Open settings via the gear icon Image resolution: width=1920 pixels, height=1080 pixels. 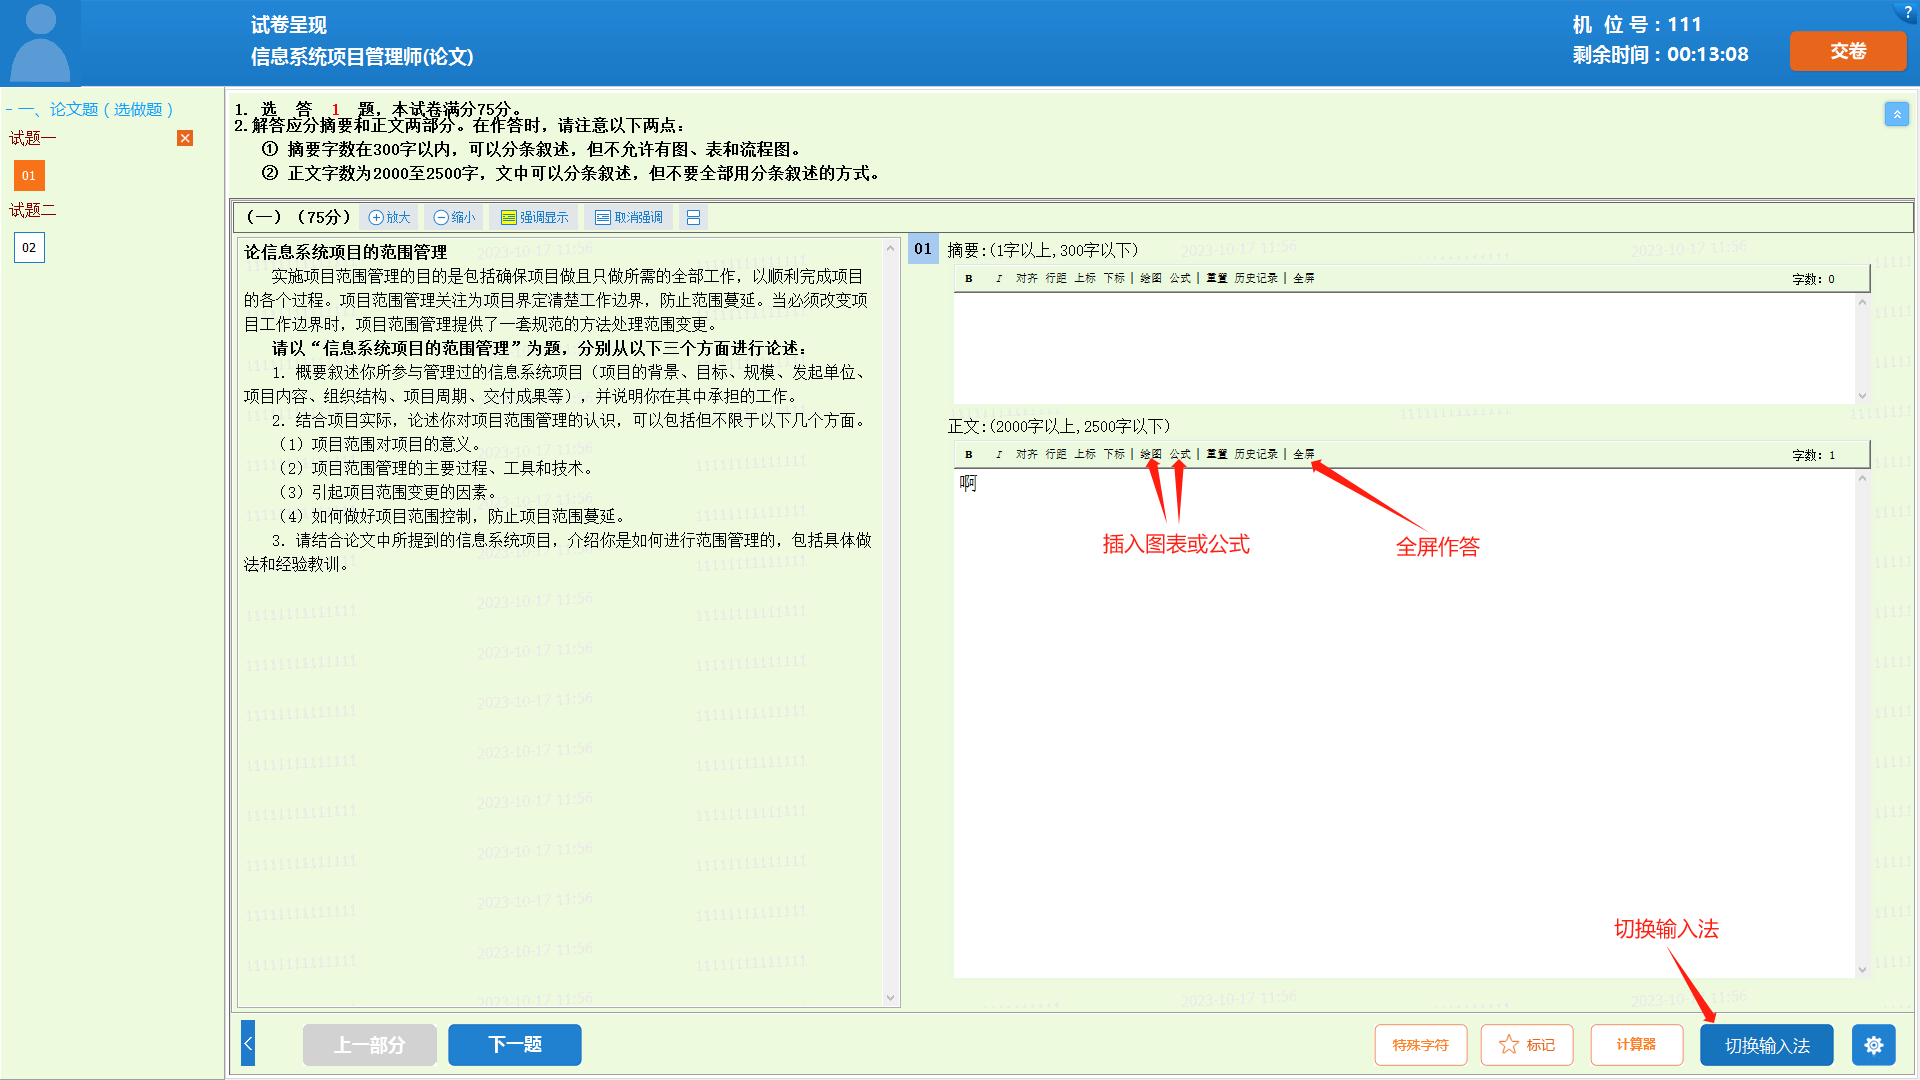1873,1045
